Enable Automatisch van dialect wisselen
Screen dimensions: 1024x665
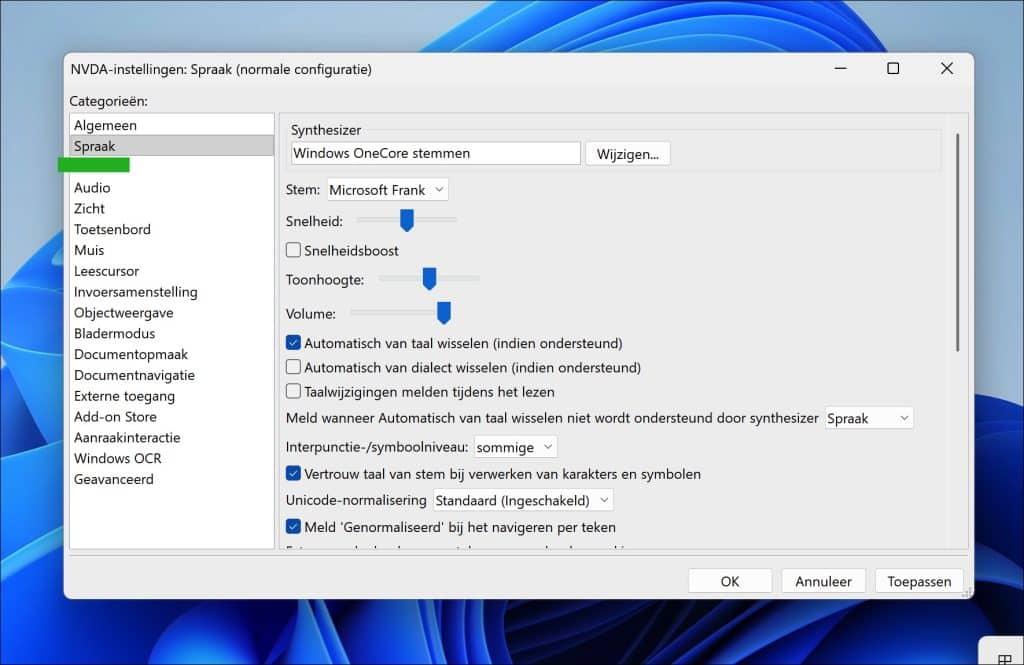pos(294,367)
